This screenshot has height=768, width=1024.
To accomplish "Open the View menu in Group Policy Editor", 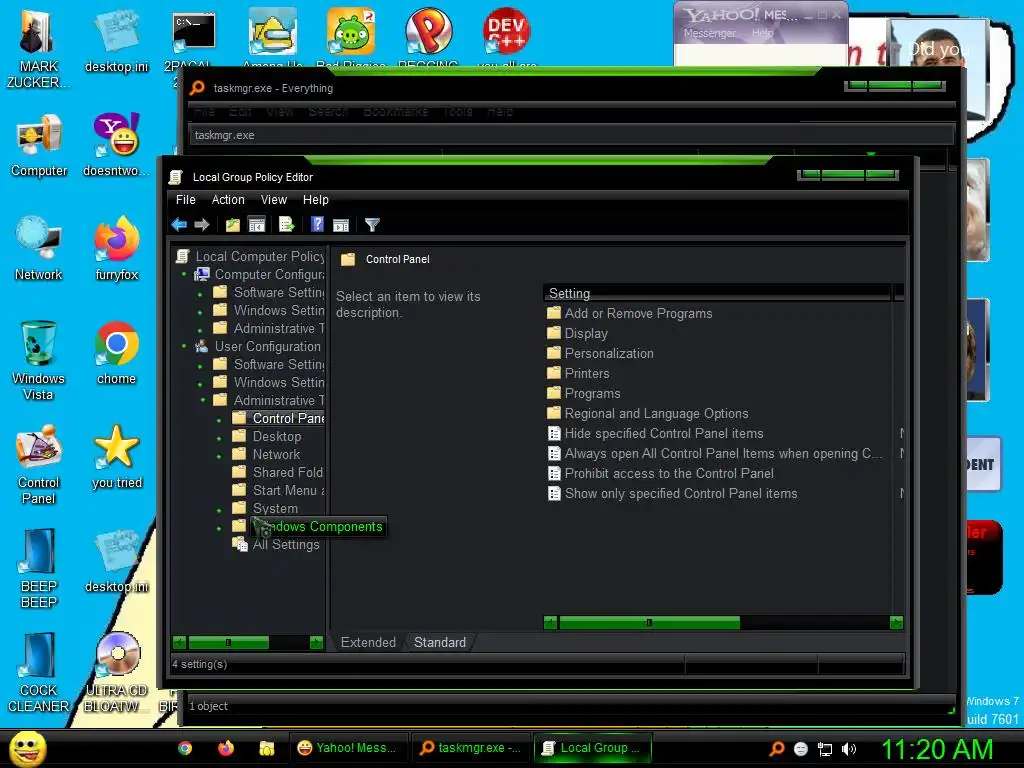I will (x=274, y=200).
